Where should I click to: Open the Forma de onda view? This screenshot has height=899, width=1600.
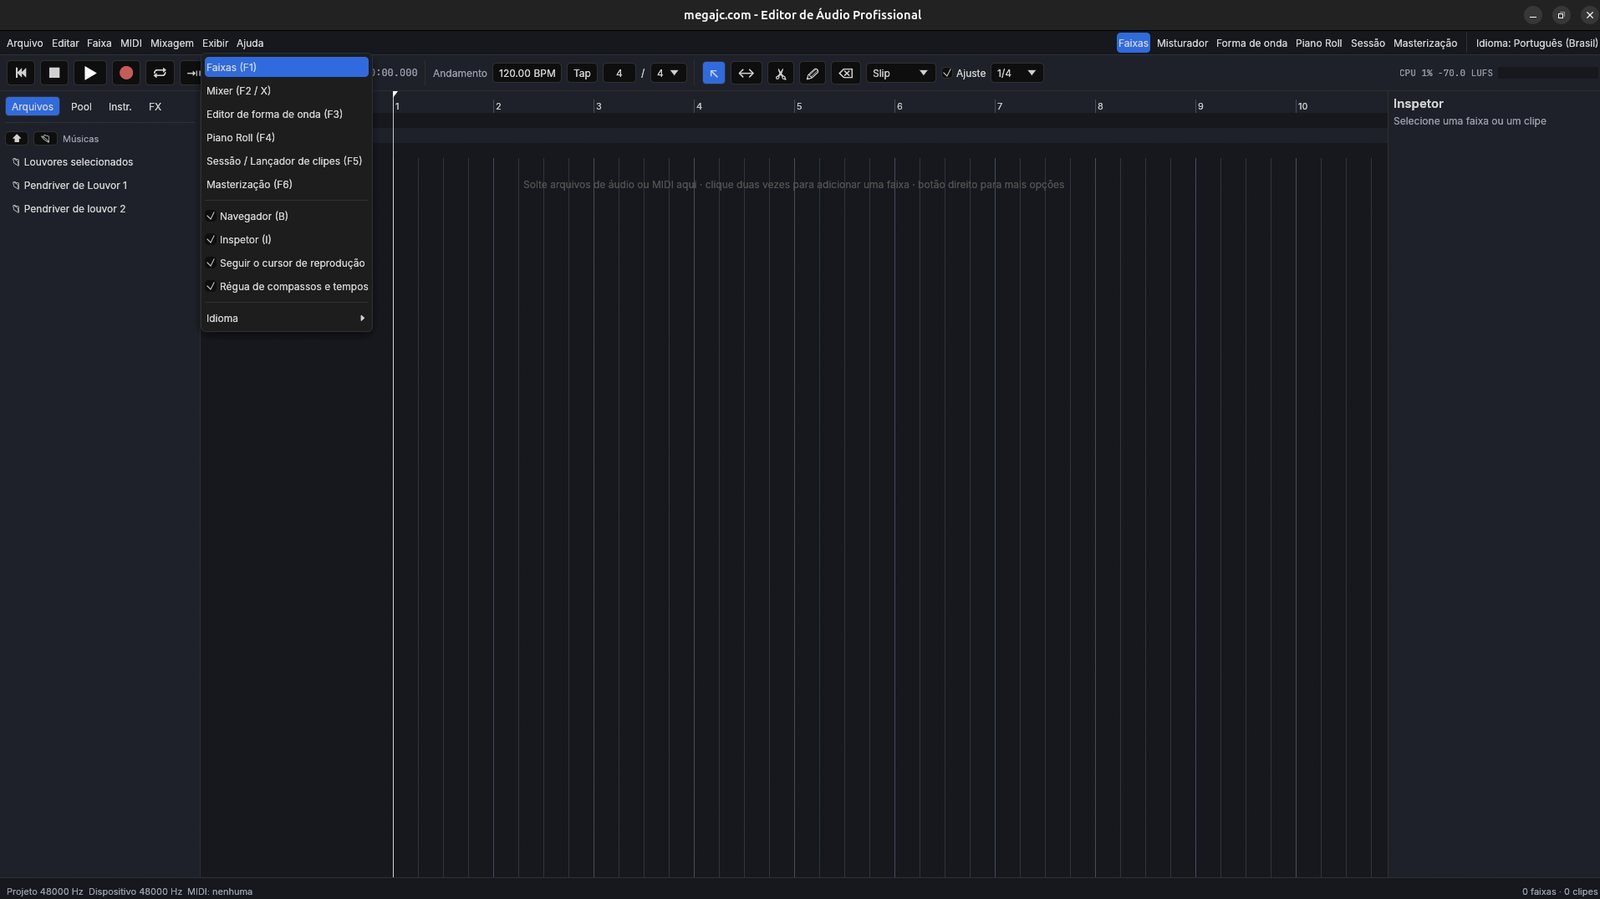1251,43
